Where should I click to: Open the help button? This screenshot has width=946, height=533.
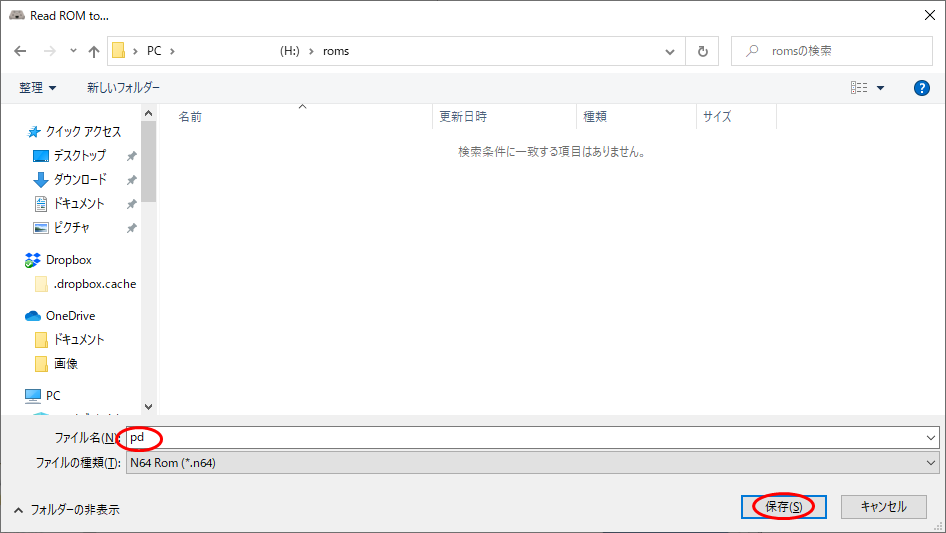coord(921,88)
